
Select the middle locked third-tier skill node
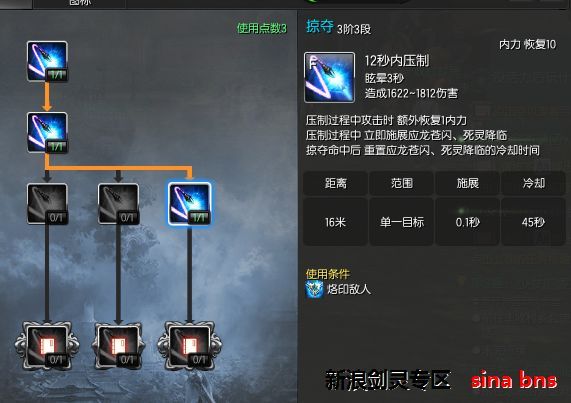(118, 204)
